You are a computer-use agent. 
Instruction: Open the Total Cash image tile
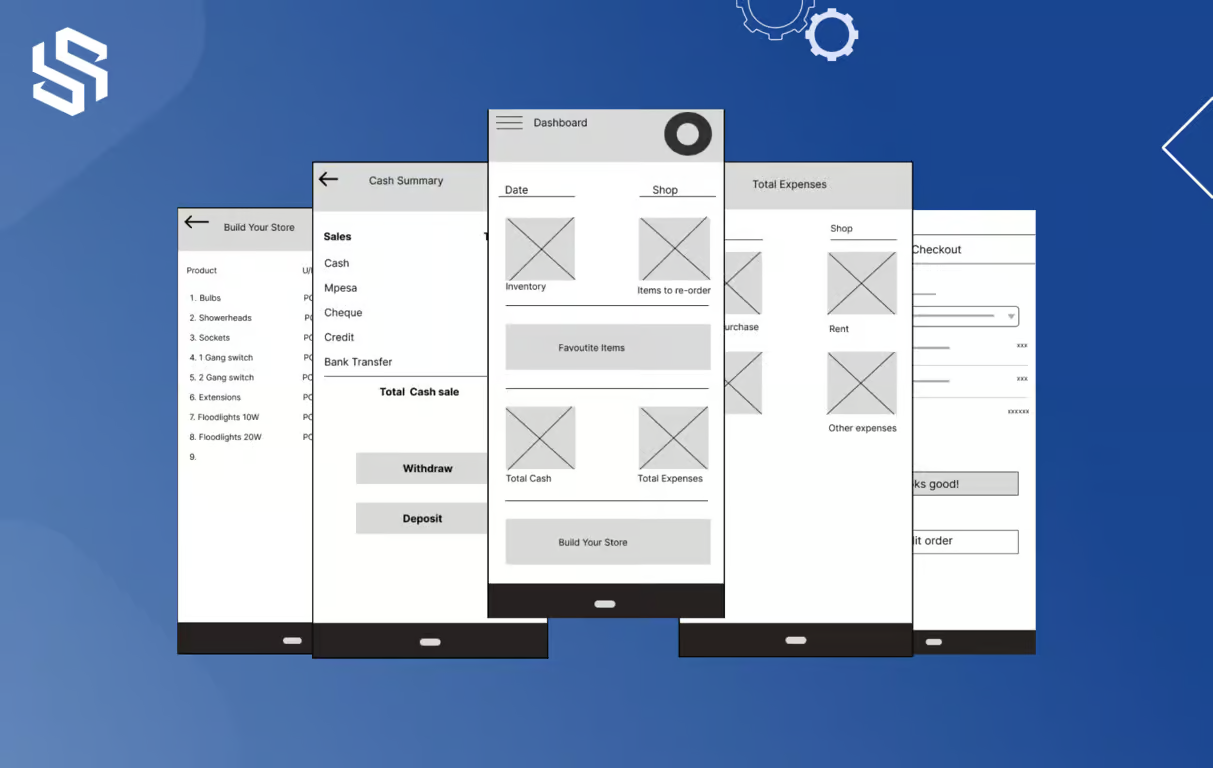tap(540, 438)
